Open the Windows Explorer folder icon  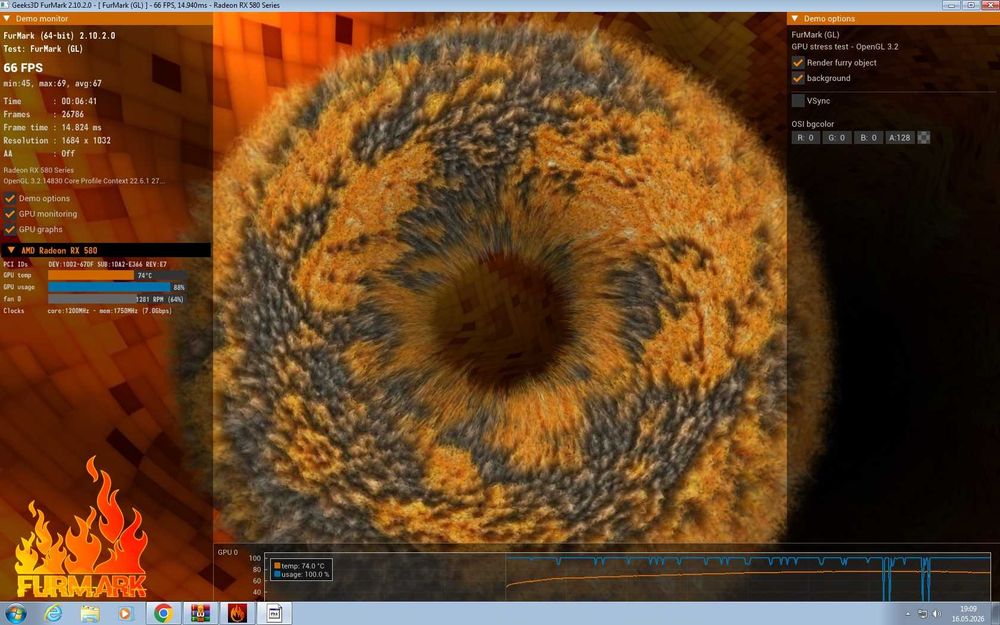pos(90,614)
